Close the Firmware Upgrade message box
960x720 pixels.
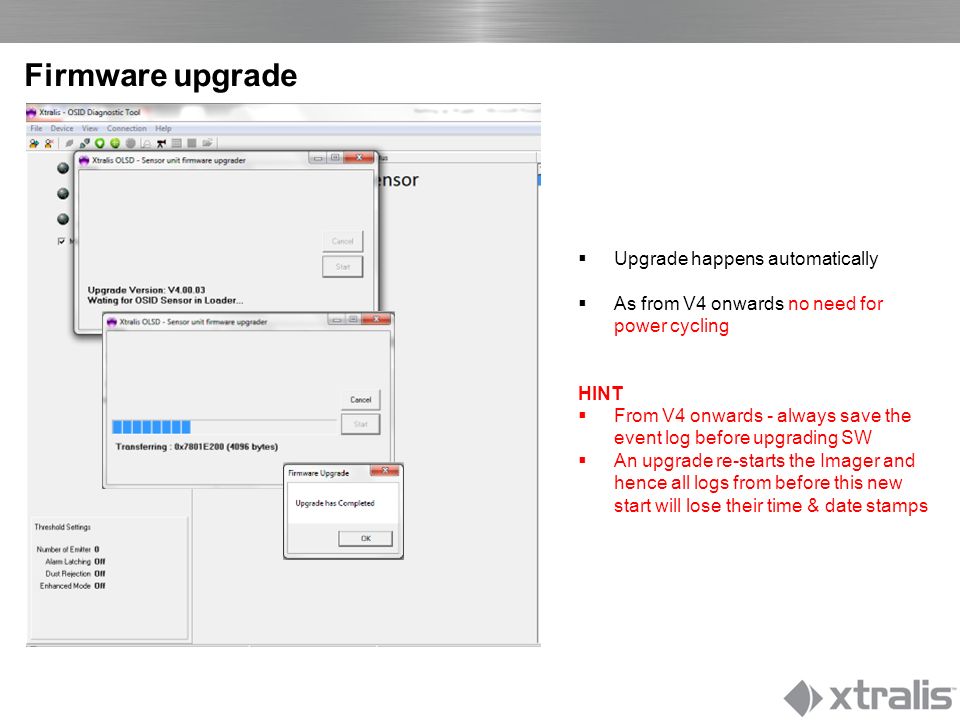point(385,471)
